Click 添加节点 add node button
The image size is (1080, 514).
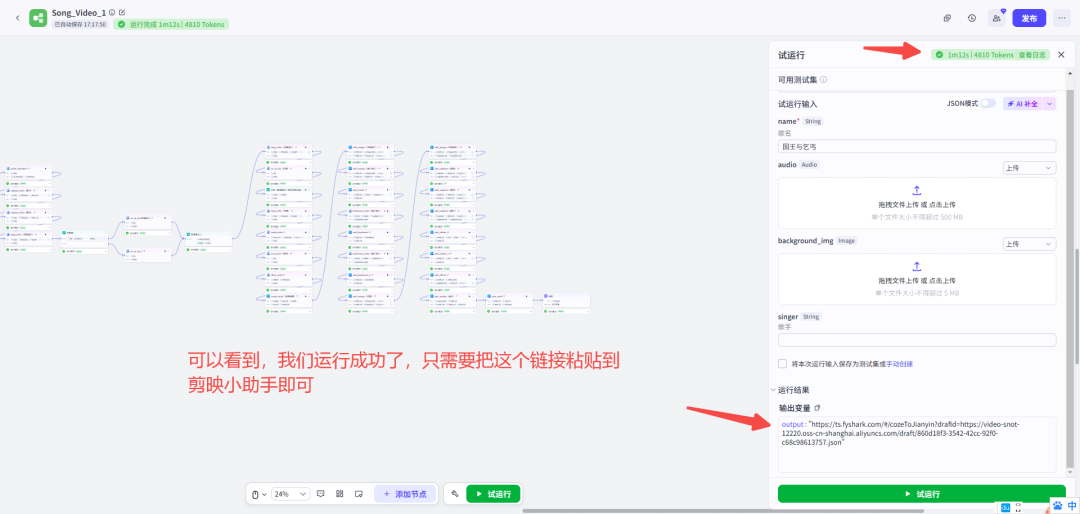405,494
